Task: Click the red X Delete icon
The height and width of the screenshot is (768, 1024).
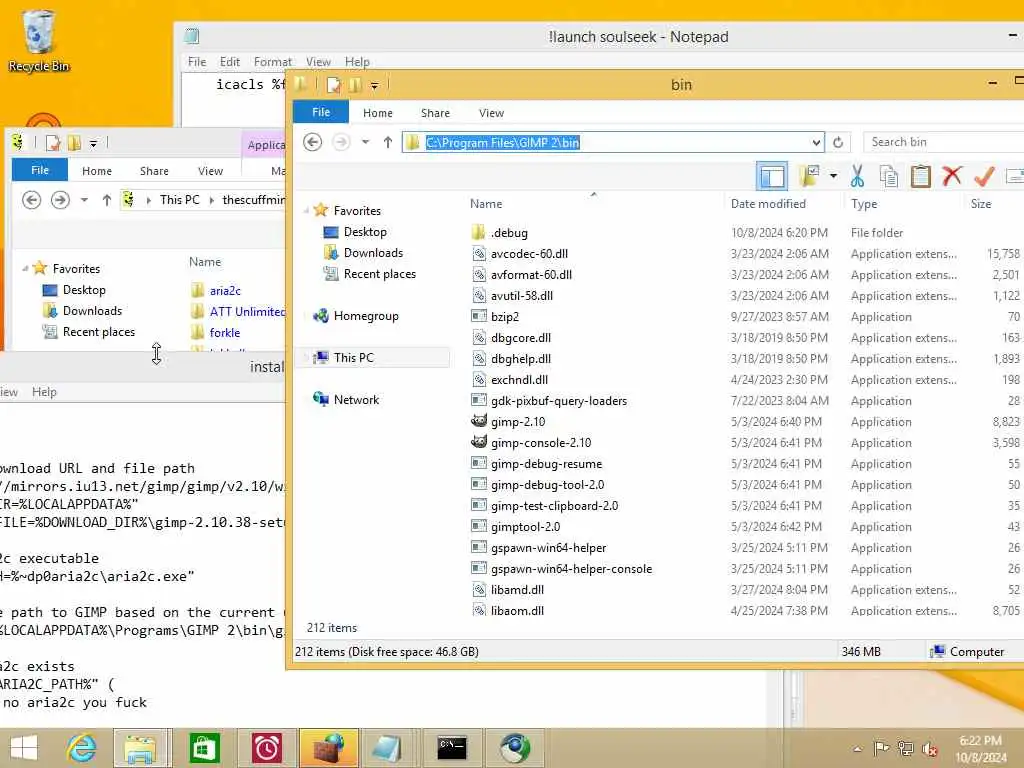Action: pos(952,176)
